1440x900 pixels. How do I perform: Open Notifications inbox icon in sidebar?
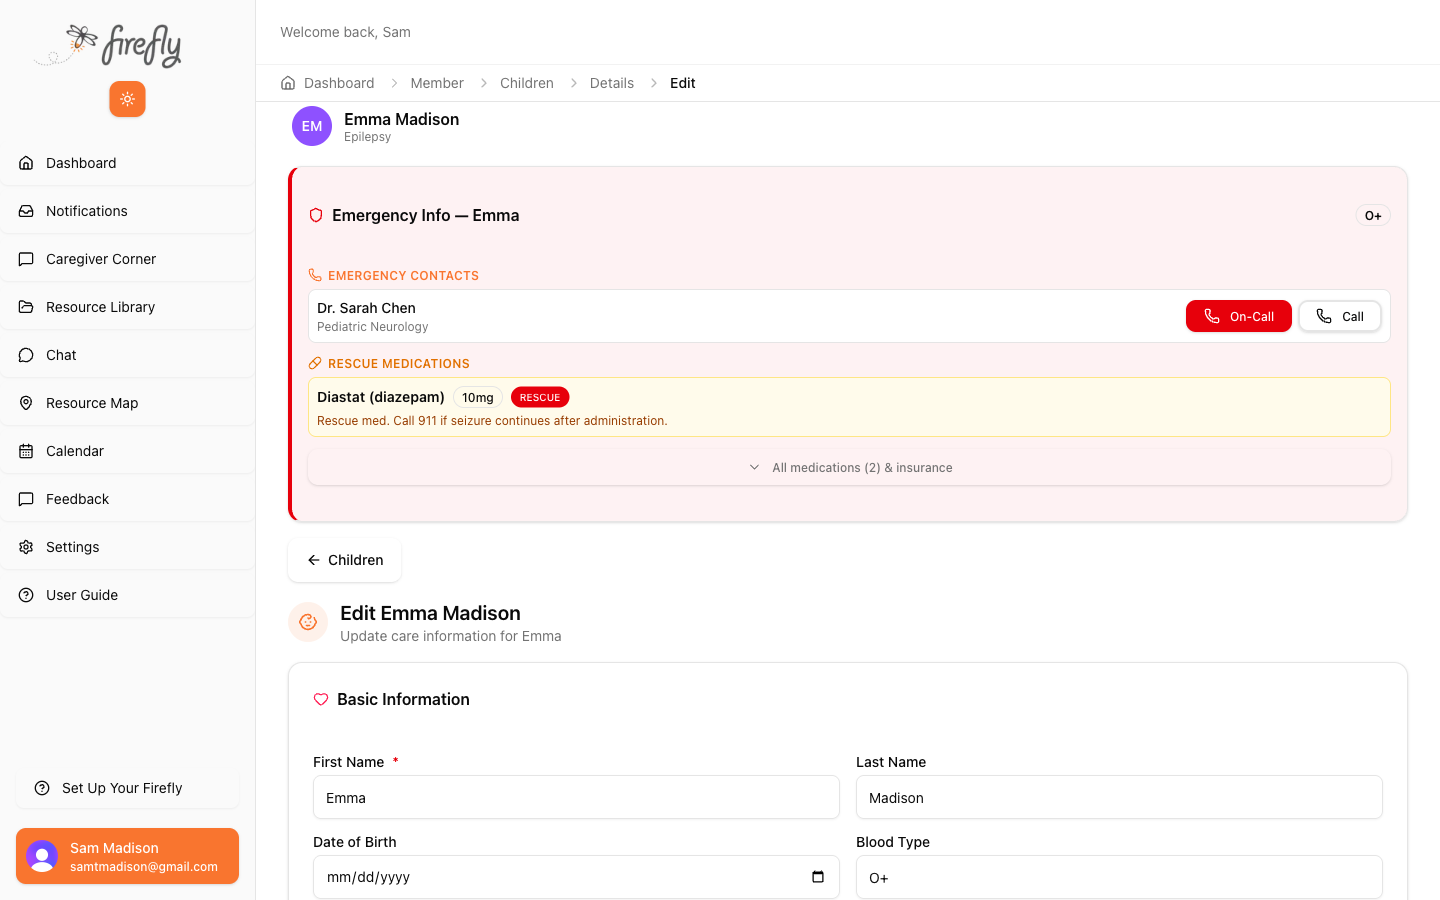[26, 211]
